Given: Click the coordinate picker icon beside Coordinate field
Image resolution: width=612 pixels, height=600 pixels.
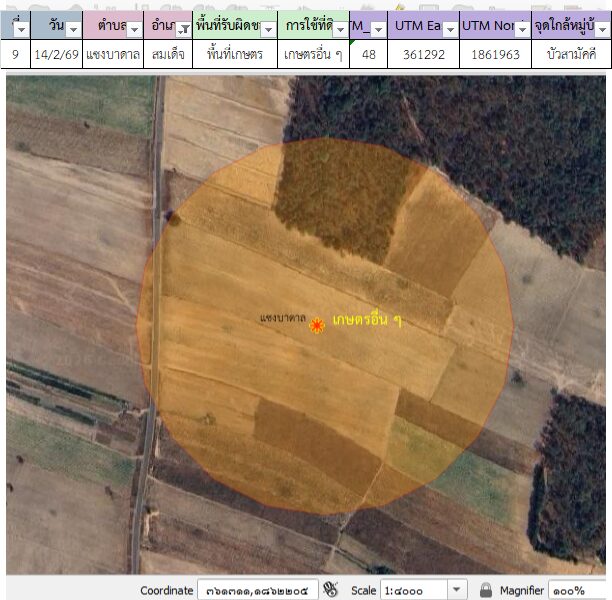Looking at the screenshot, I should pos(332,590).
